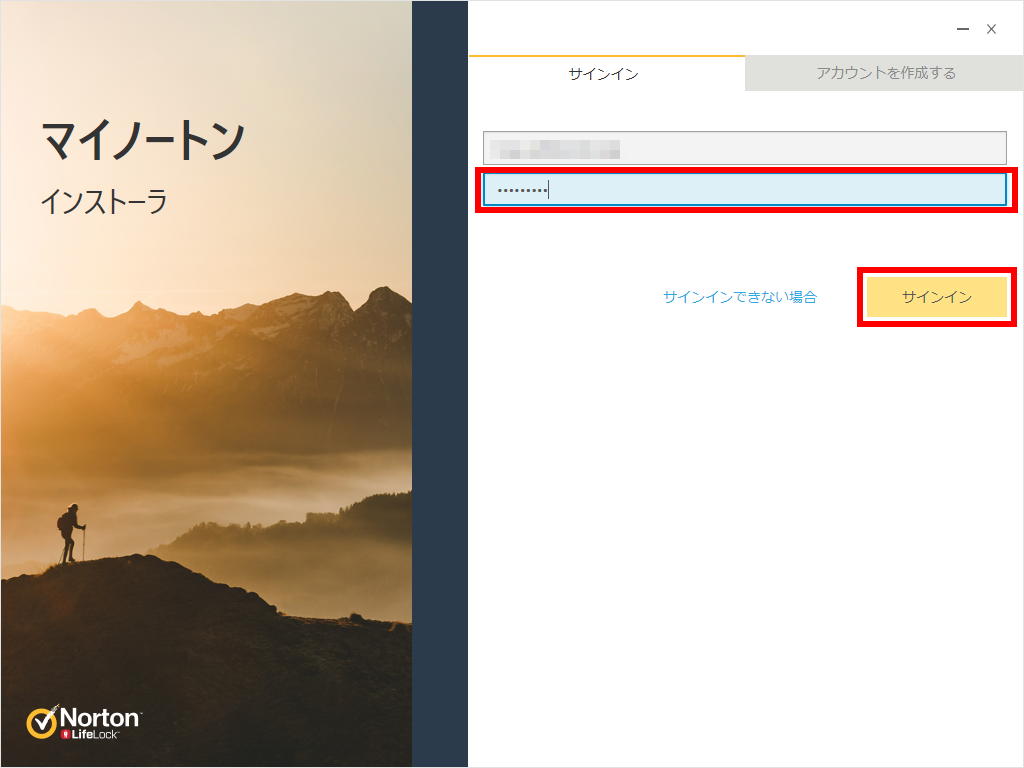Open the サインインできない場合 link
Image resolution: width=1024 pixels, height=768 pixels.
coord(740,297)
